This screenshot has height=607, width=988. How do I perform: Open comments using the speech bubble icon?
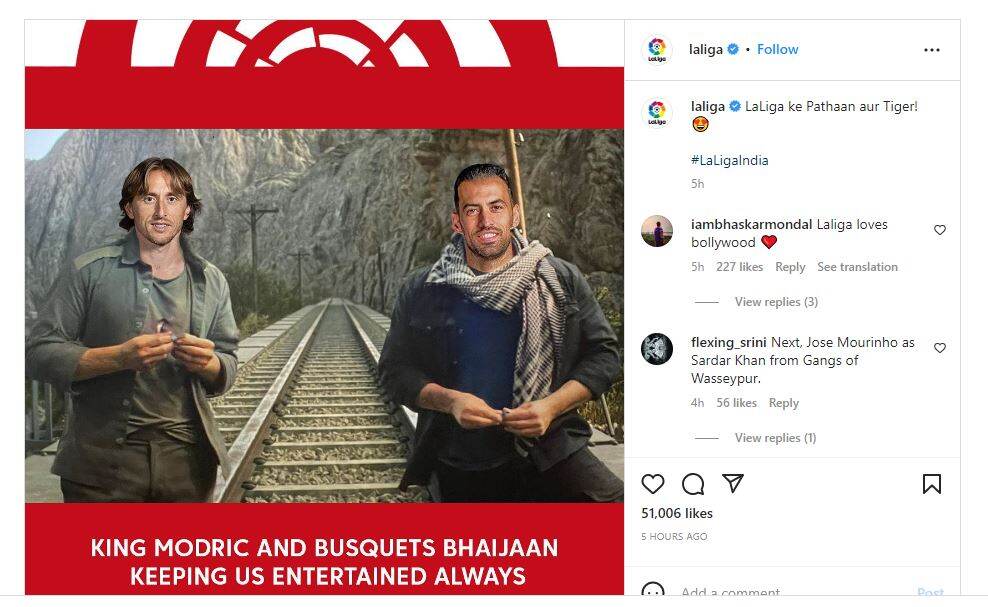click(x=693, y=484)
